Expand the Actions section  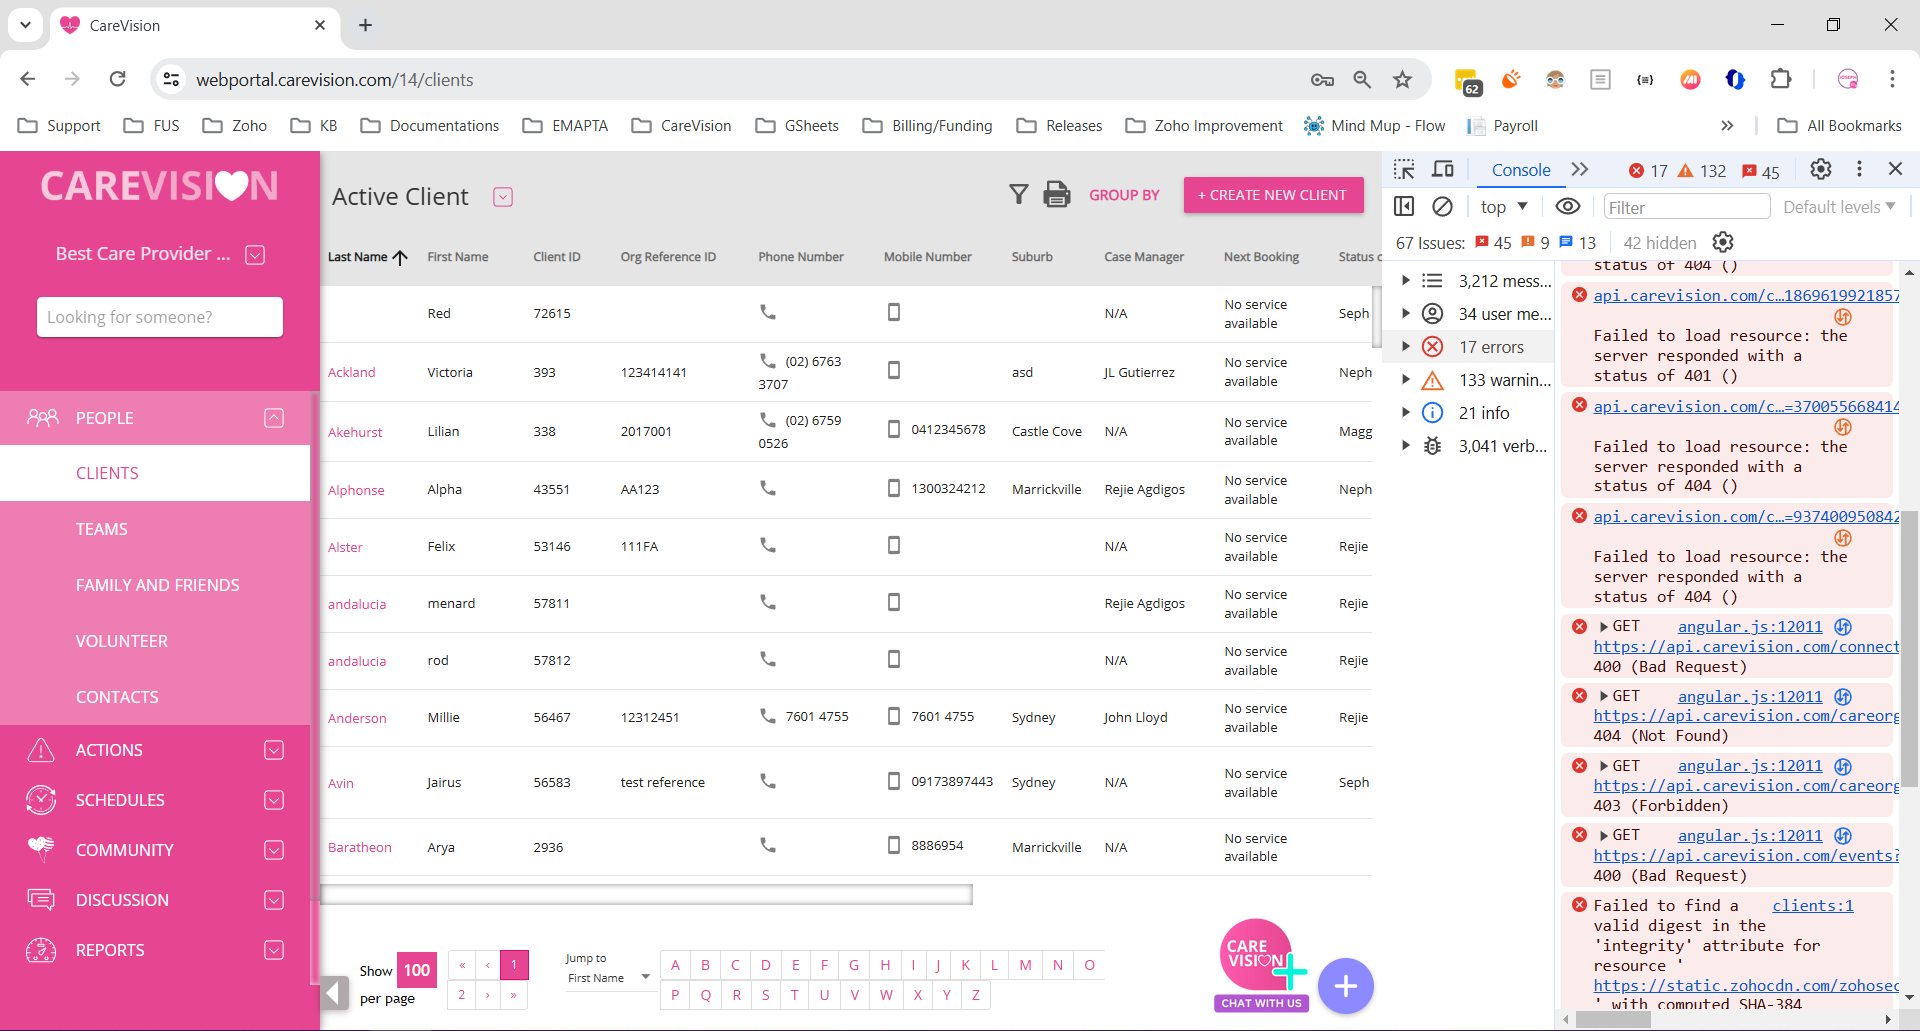[x=274, y=750]
